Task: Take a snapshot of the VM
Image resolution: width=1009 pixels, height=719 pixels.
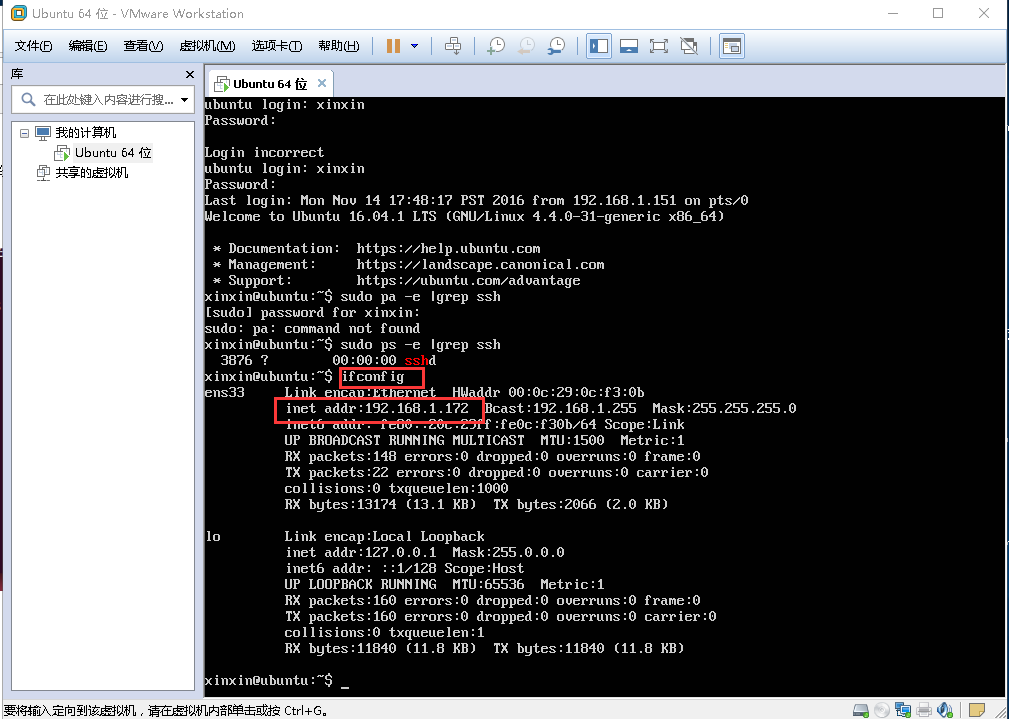Action: click(x=496, y=46)
